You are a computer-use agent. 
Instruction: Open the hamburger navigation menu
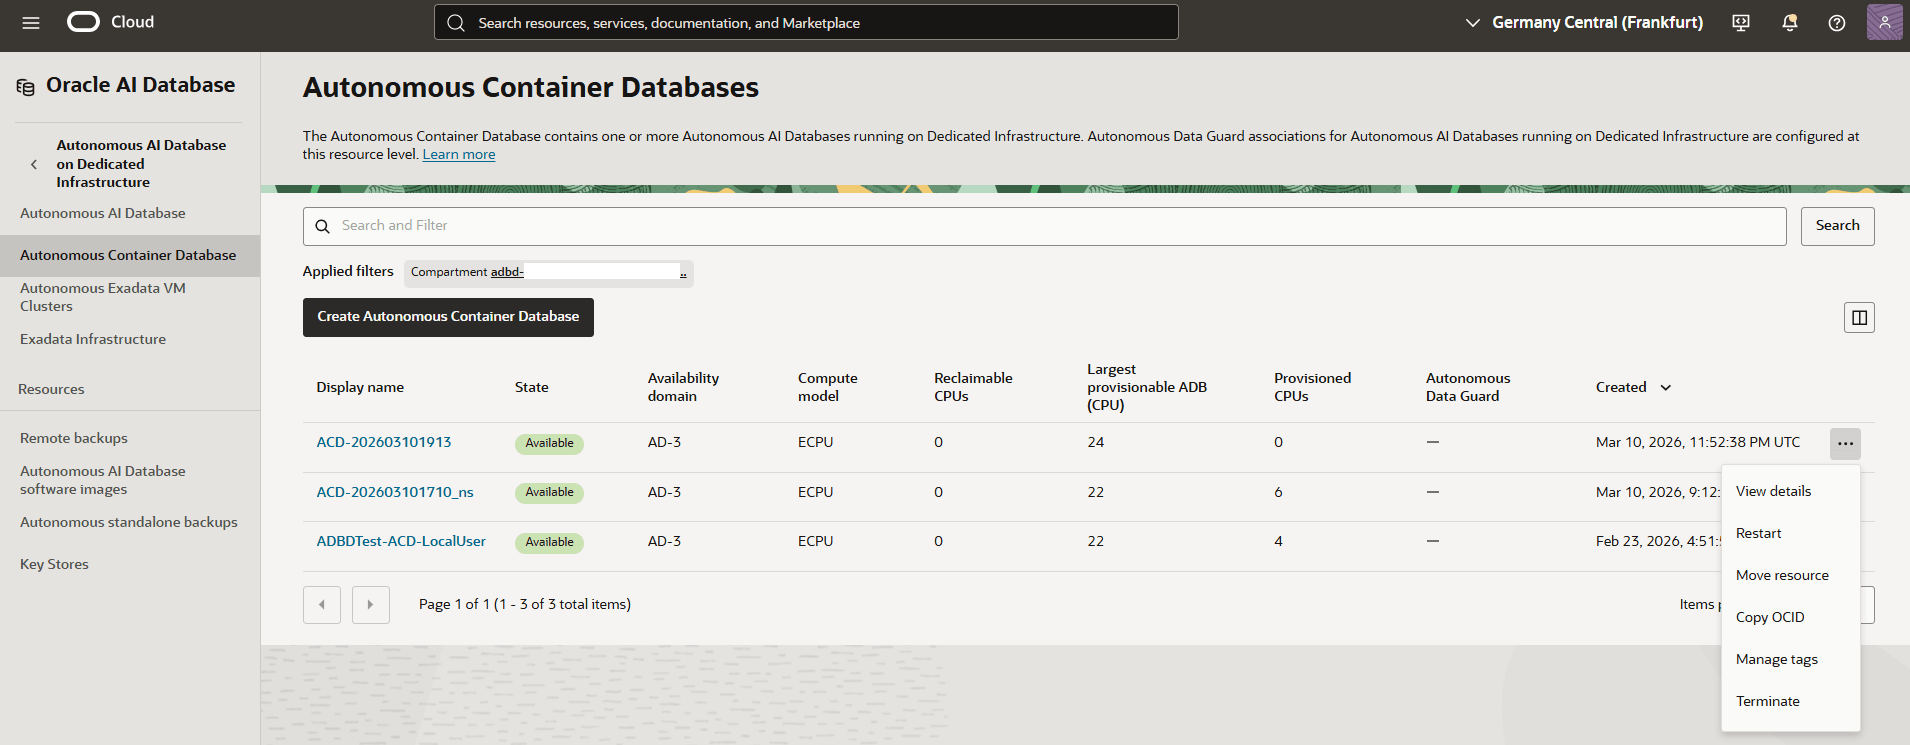click(31, 22)
